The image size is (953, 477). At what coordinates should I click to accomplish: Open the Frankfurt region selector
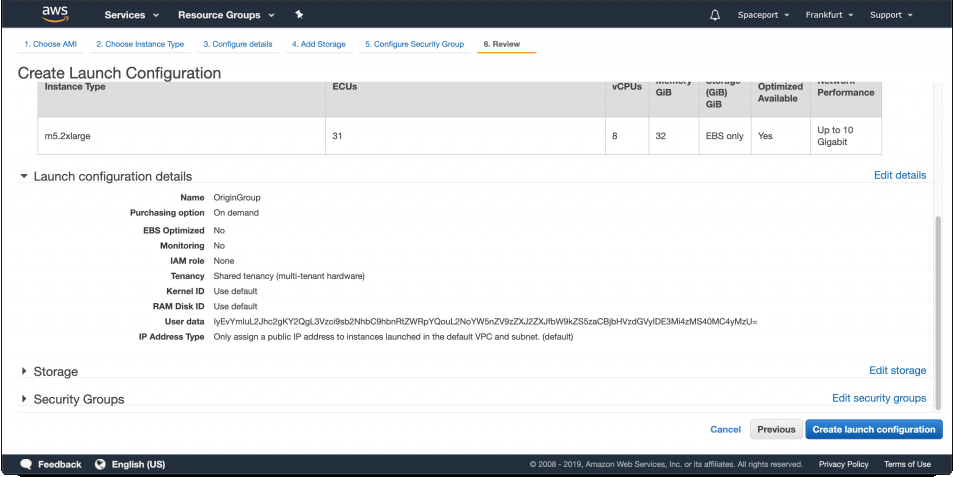pos(830,15)
